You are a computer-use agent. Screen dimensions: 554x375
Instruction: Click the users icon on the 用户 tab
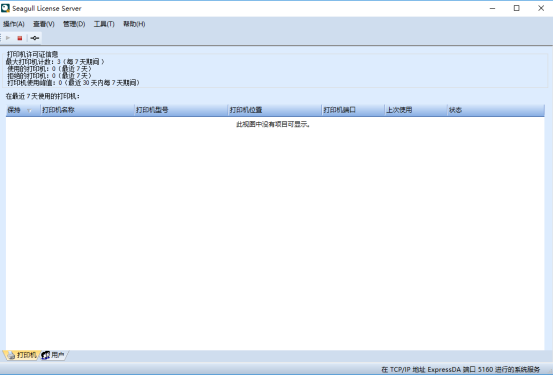(46, 355)
